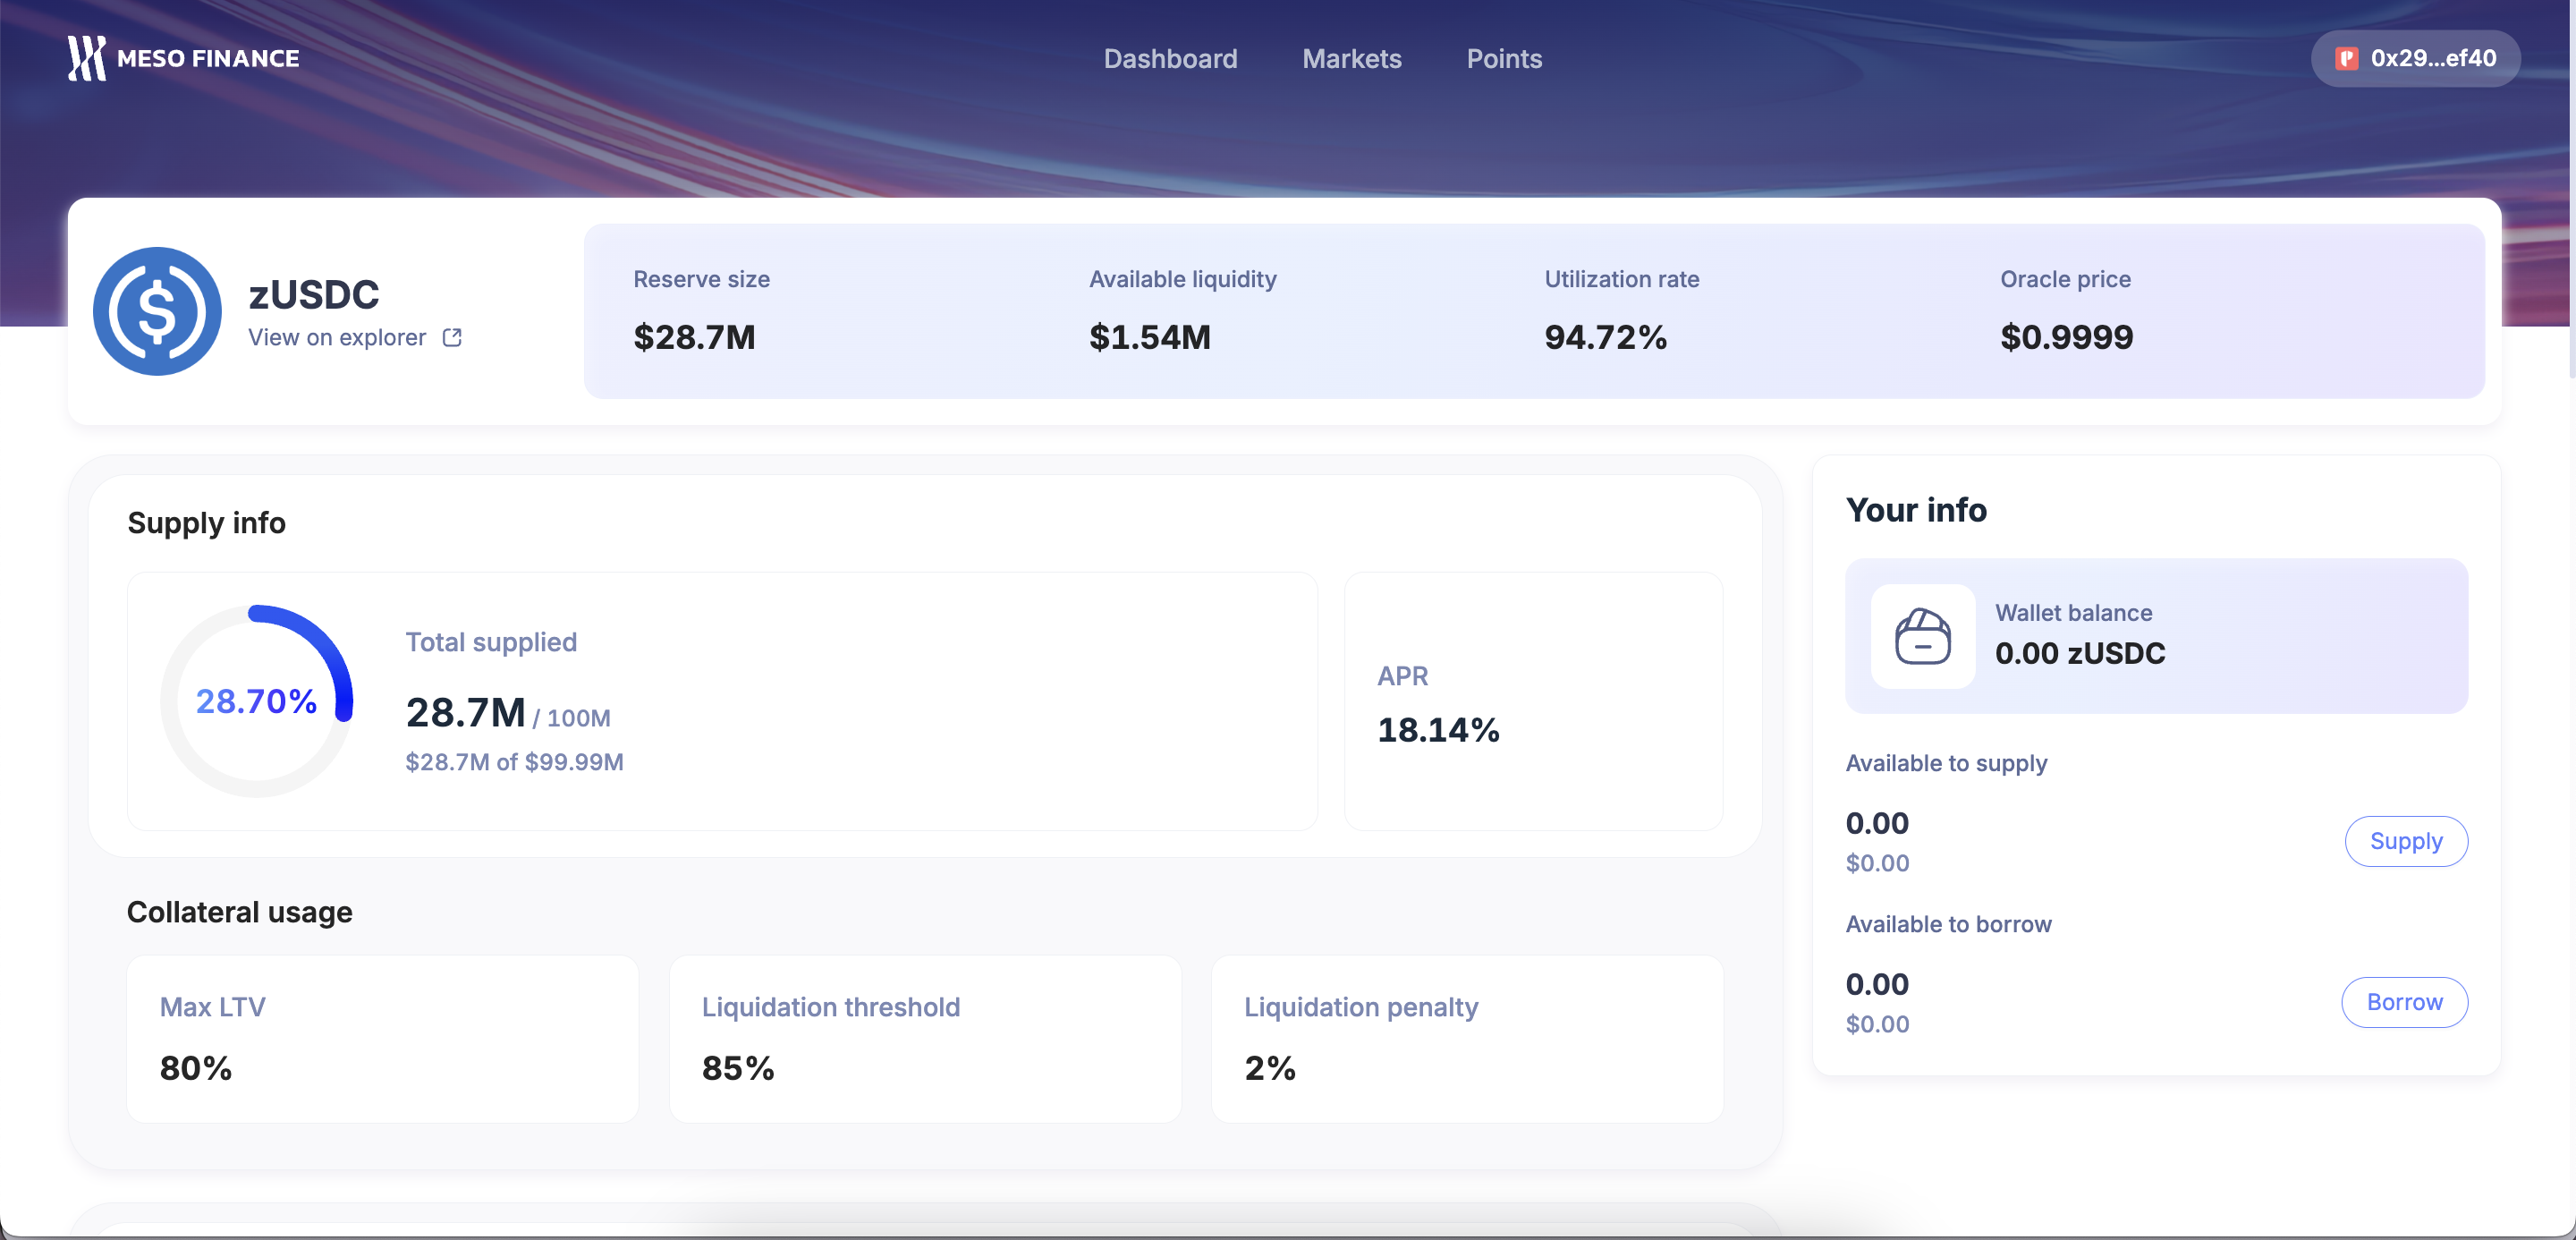The height and width of the screenshot is (1240, 2576).
Task: Open the 0x29...ef40 wallet account menu
Action: pos(2431,59)
